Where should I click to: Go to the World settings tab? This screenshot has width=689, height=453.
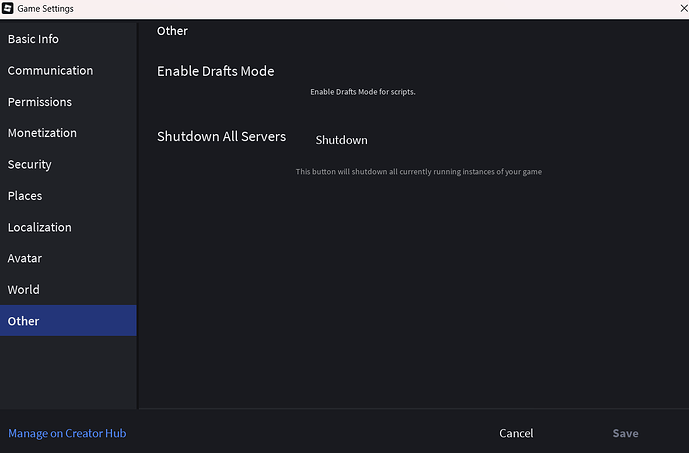pyautogui.click(x=68, y=290)
